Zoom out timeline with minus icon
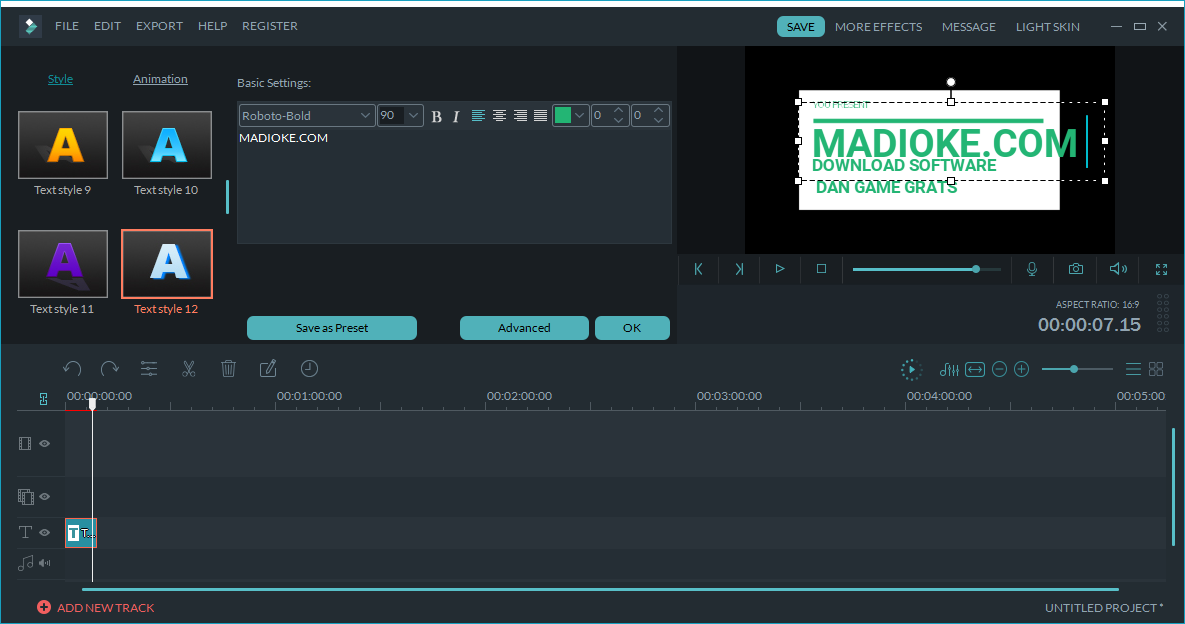 coord(999,369)
